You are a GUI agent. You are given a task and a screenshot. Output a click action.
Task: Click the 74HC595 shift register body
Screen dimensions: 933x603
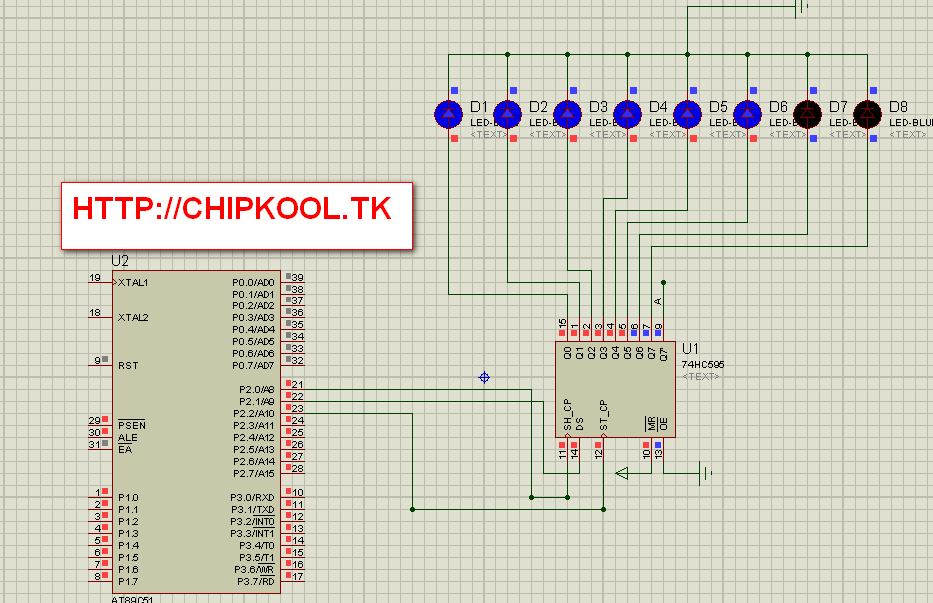point(615,390)
